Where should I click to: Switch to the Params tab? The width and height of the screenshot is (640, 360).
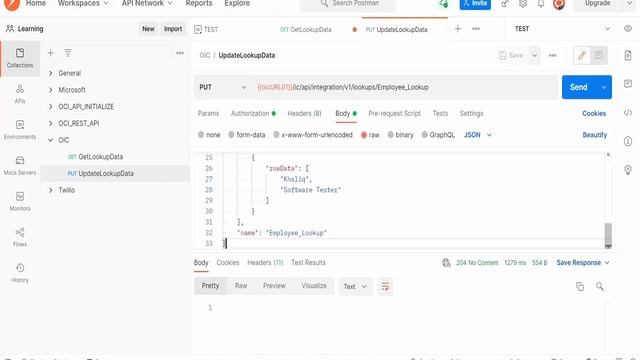208,113
